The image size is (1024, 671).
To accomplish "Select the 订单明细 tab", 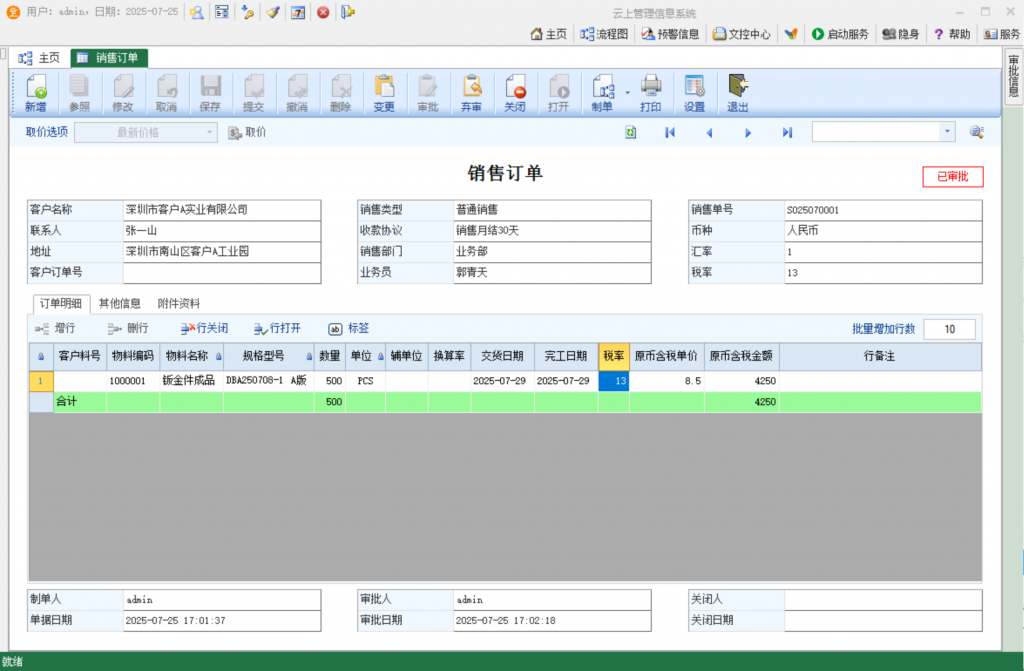I will tap(61, 303).
